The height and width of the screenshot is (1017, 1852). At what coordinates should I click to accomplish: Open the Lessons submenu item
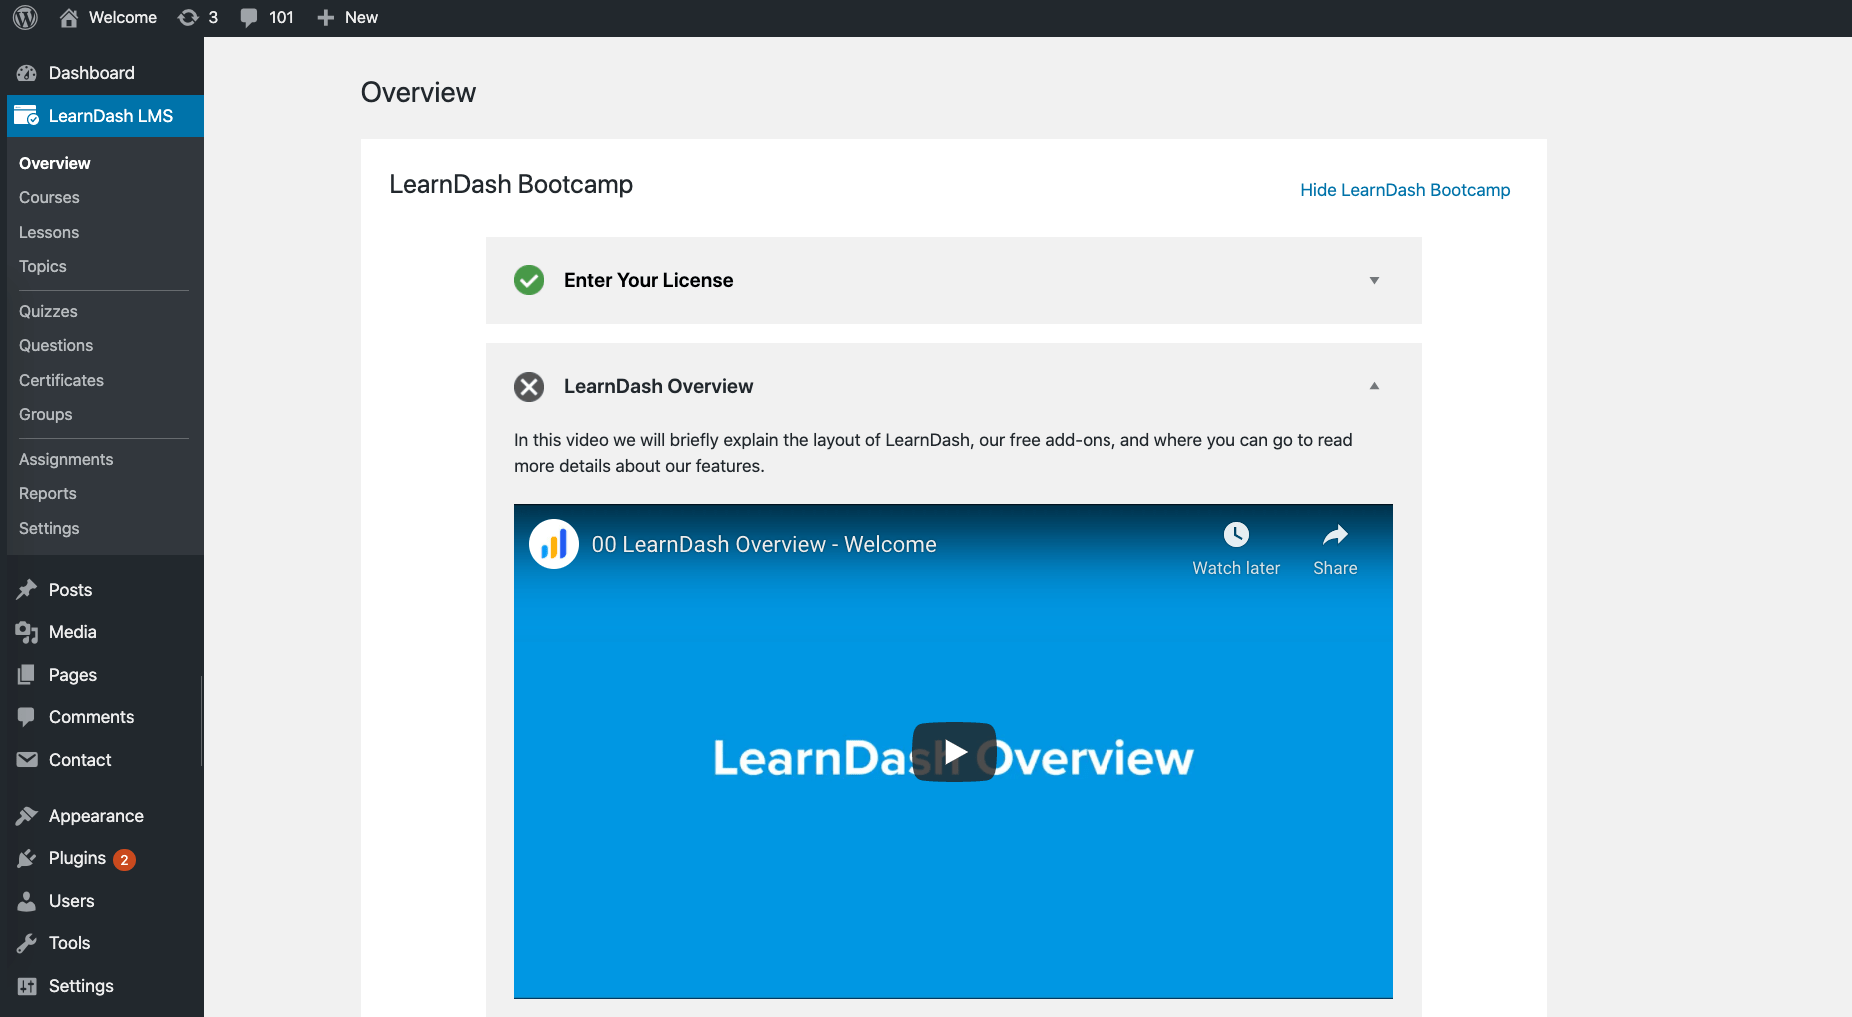tap(49, 232)
